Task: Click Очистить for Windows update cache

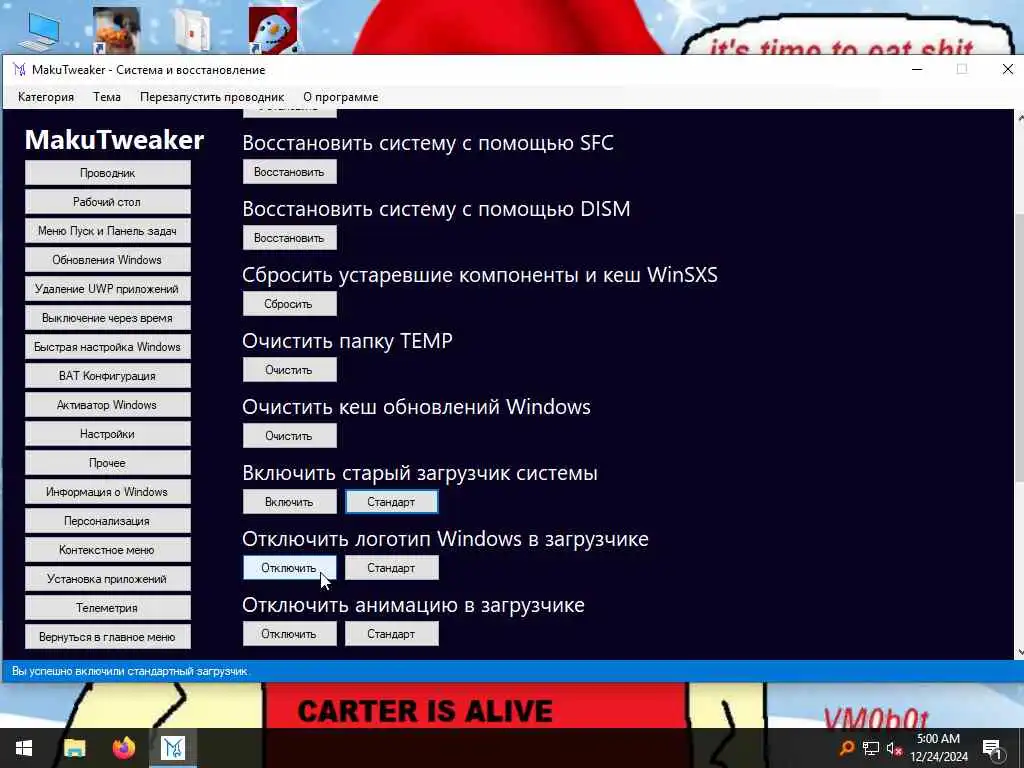Action: [289, 436]
